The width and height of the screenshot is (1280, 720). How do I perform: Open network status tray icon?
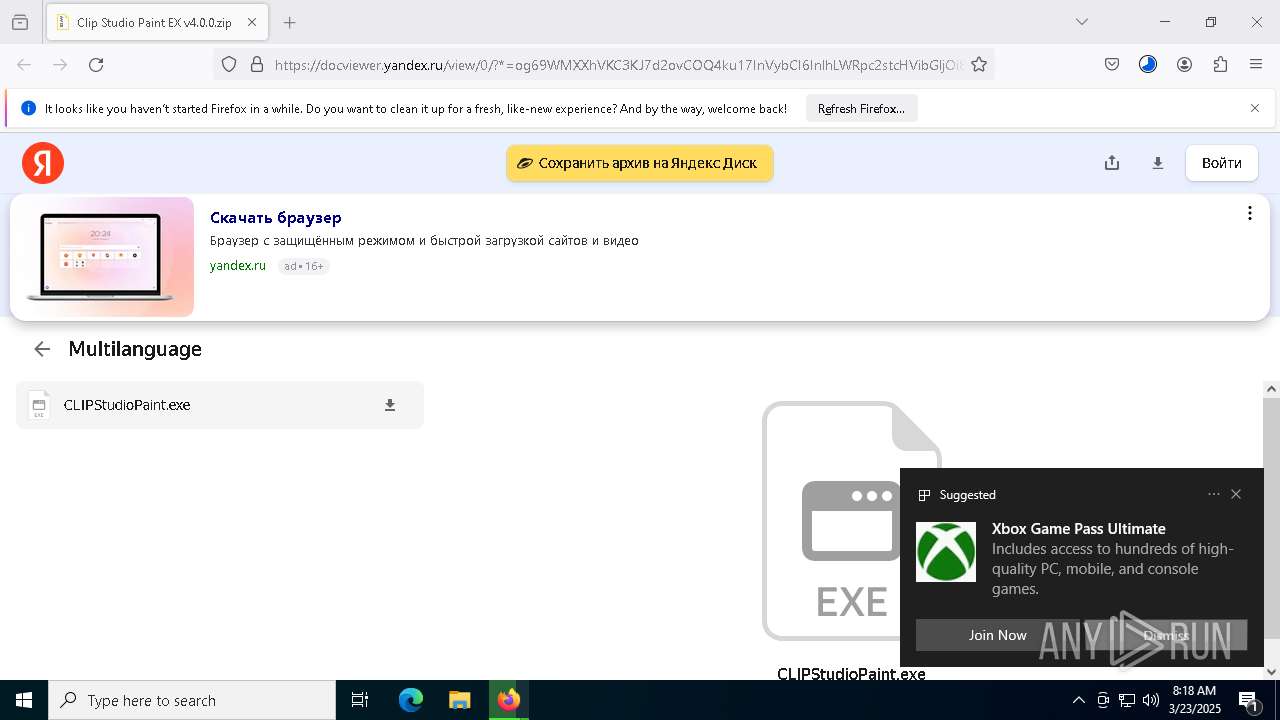1127,700
